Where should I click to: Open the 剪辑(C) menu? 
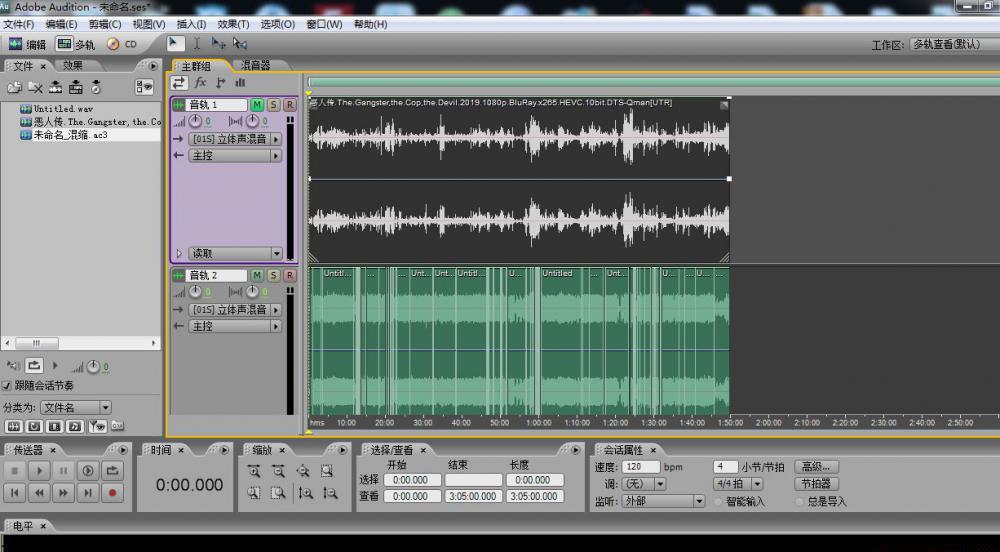pyautogui.click(x=105, y=24)
